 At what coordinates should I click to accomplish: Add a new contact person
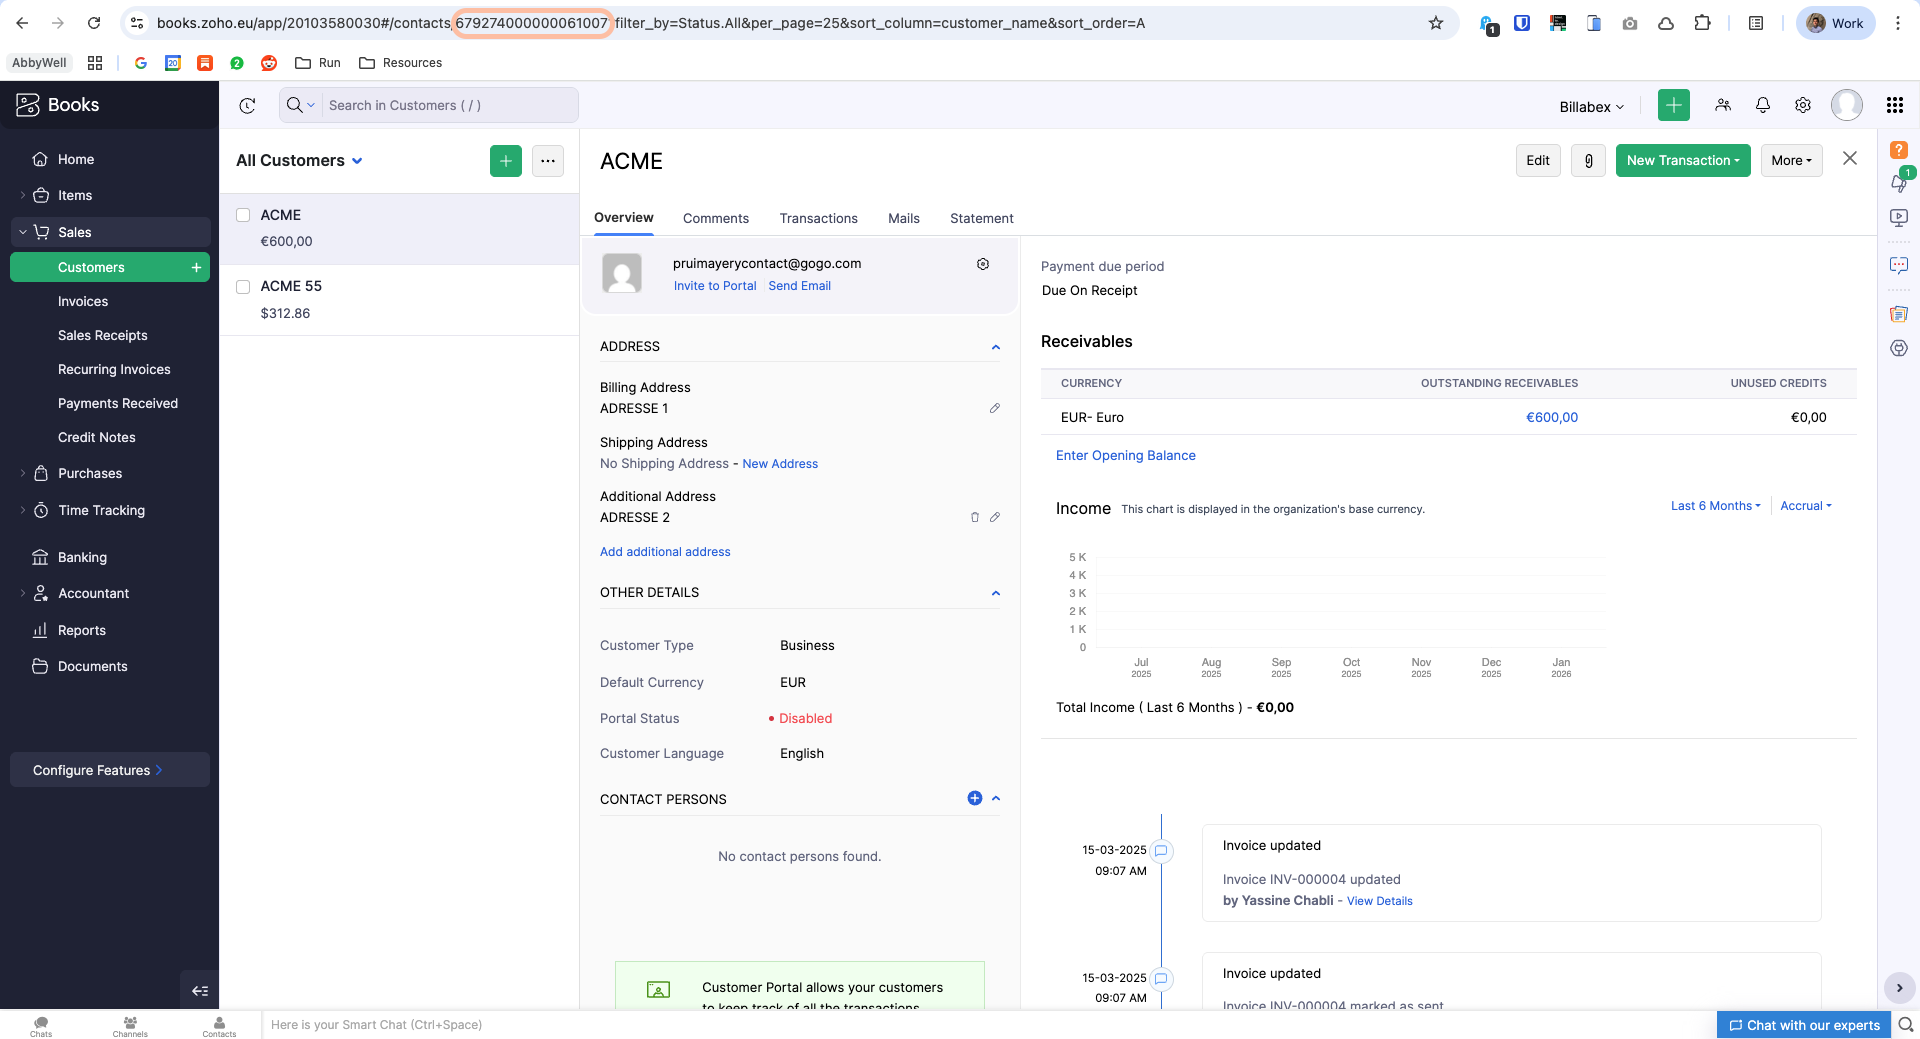(975, 798)
